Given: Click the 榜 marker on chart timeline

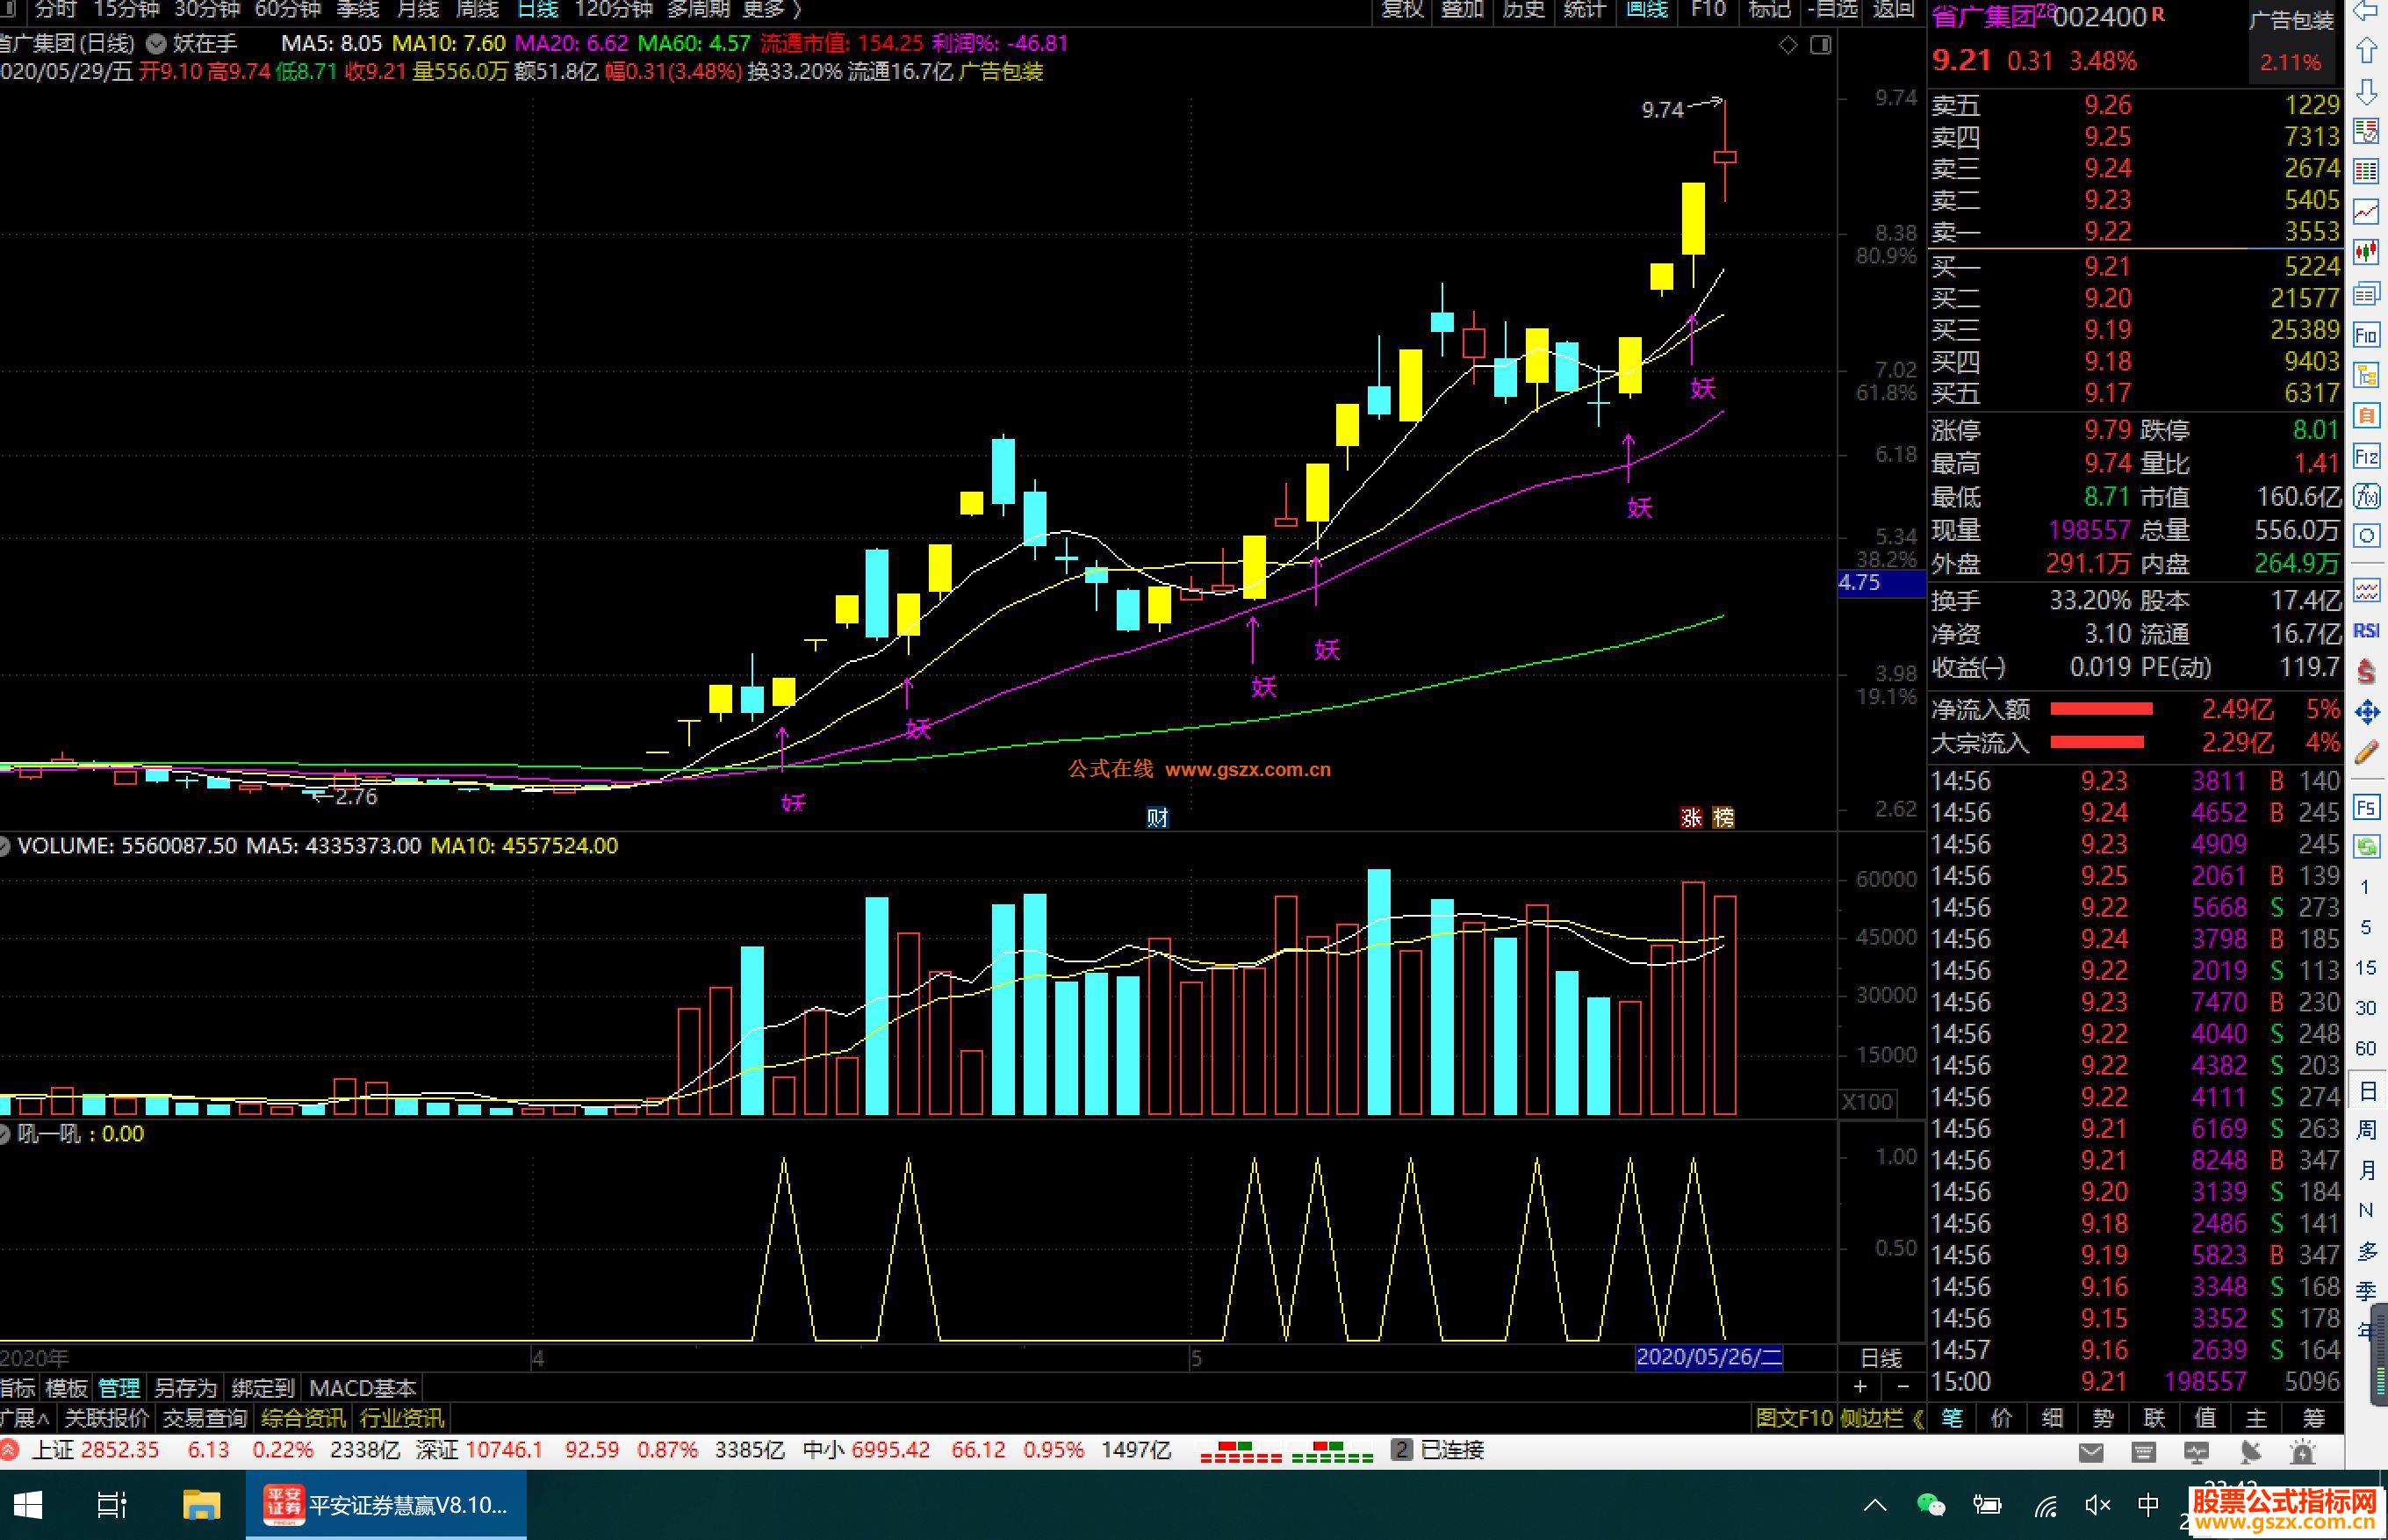Looking at the screenshot, I should tap(1723, 818).
